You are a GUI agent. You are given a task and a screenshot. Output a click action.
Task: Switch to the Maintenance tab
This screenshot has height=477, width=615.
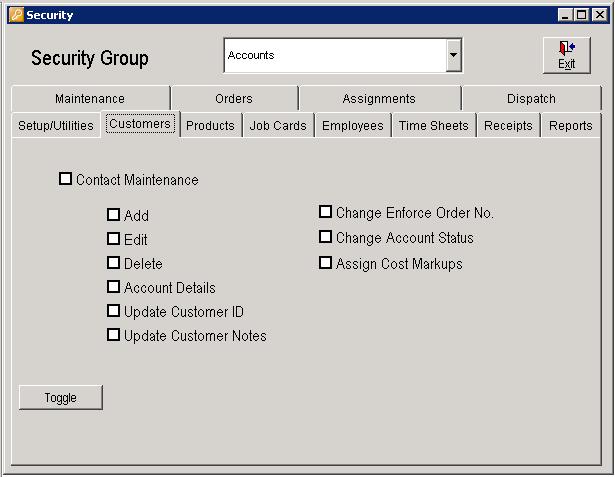pos(90,99)
